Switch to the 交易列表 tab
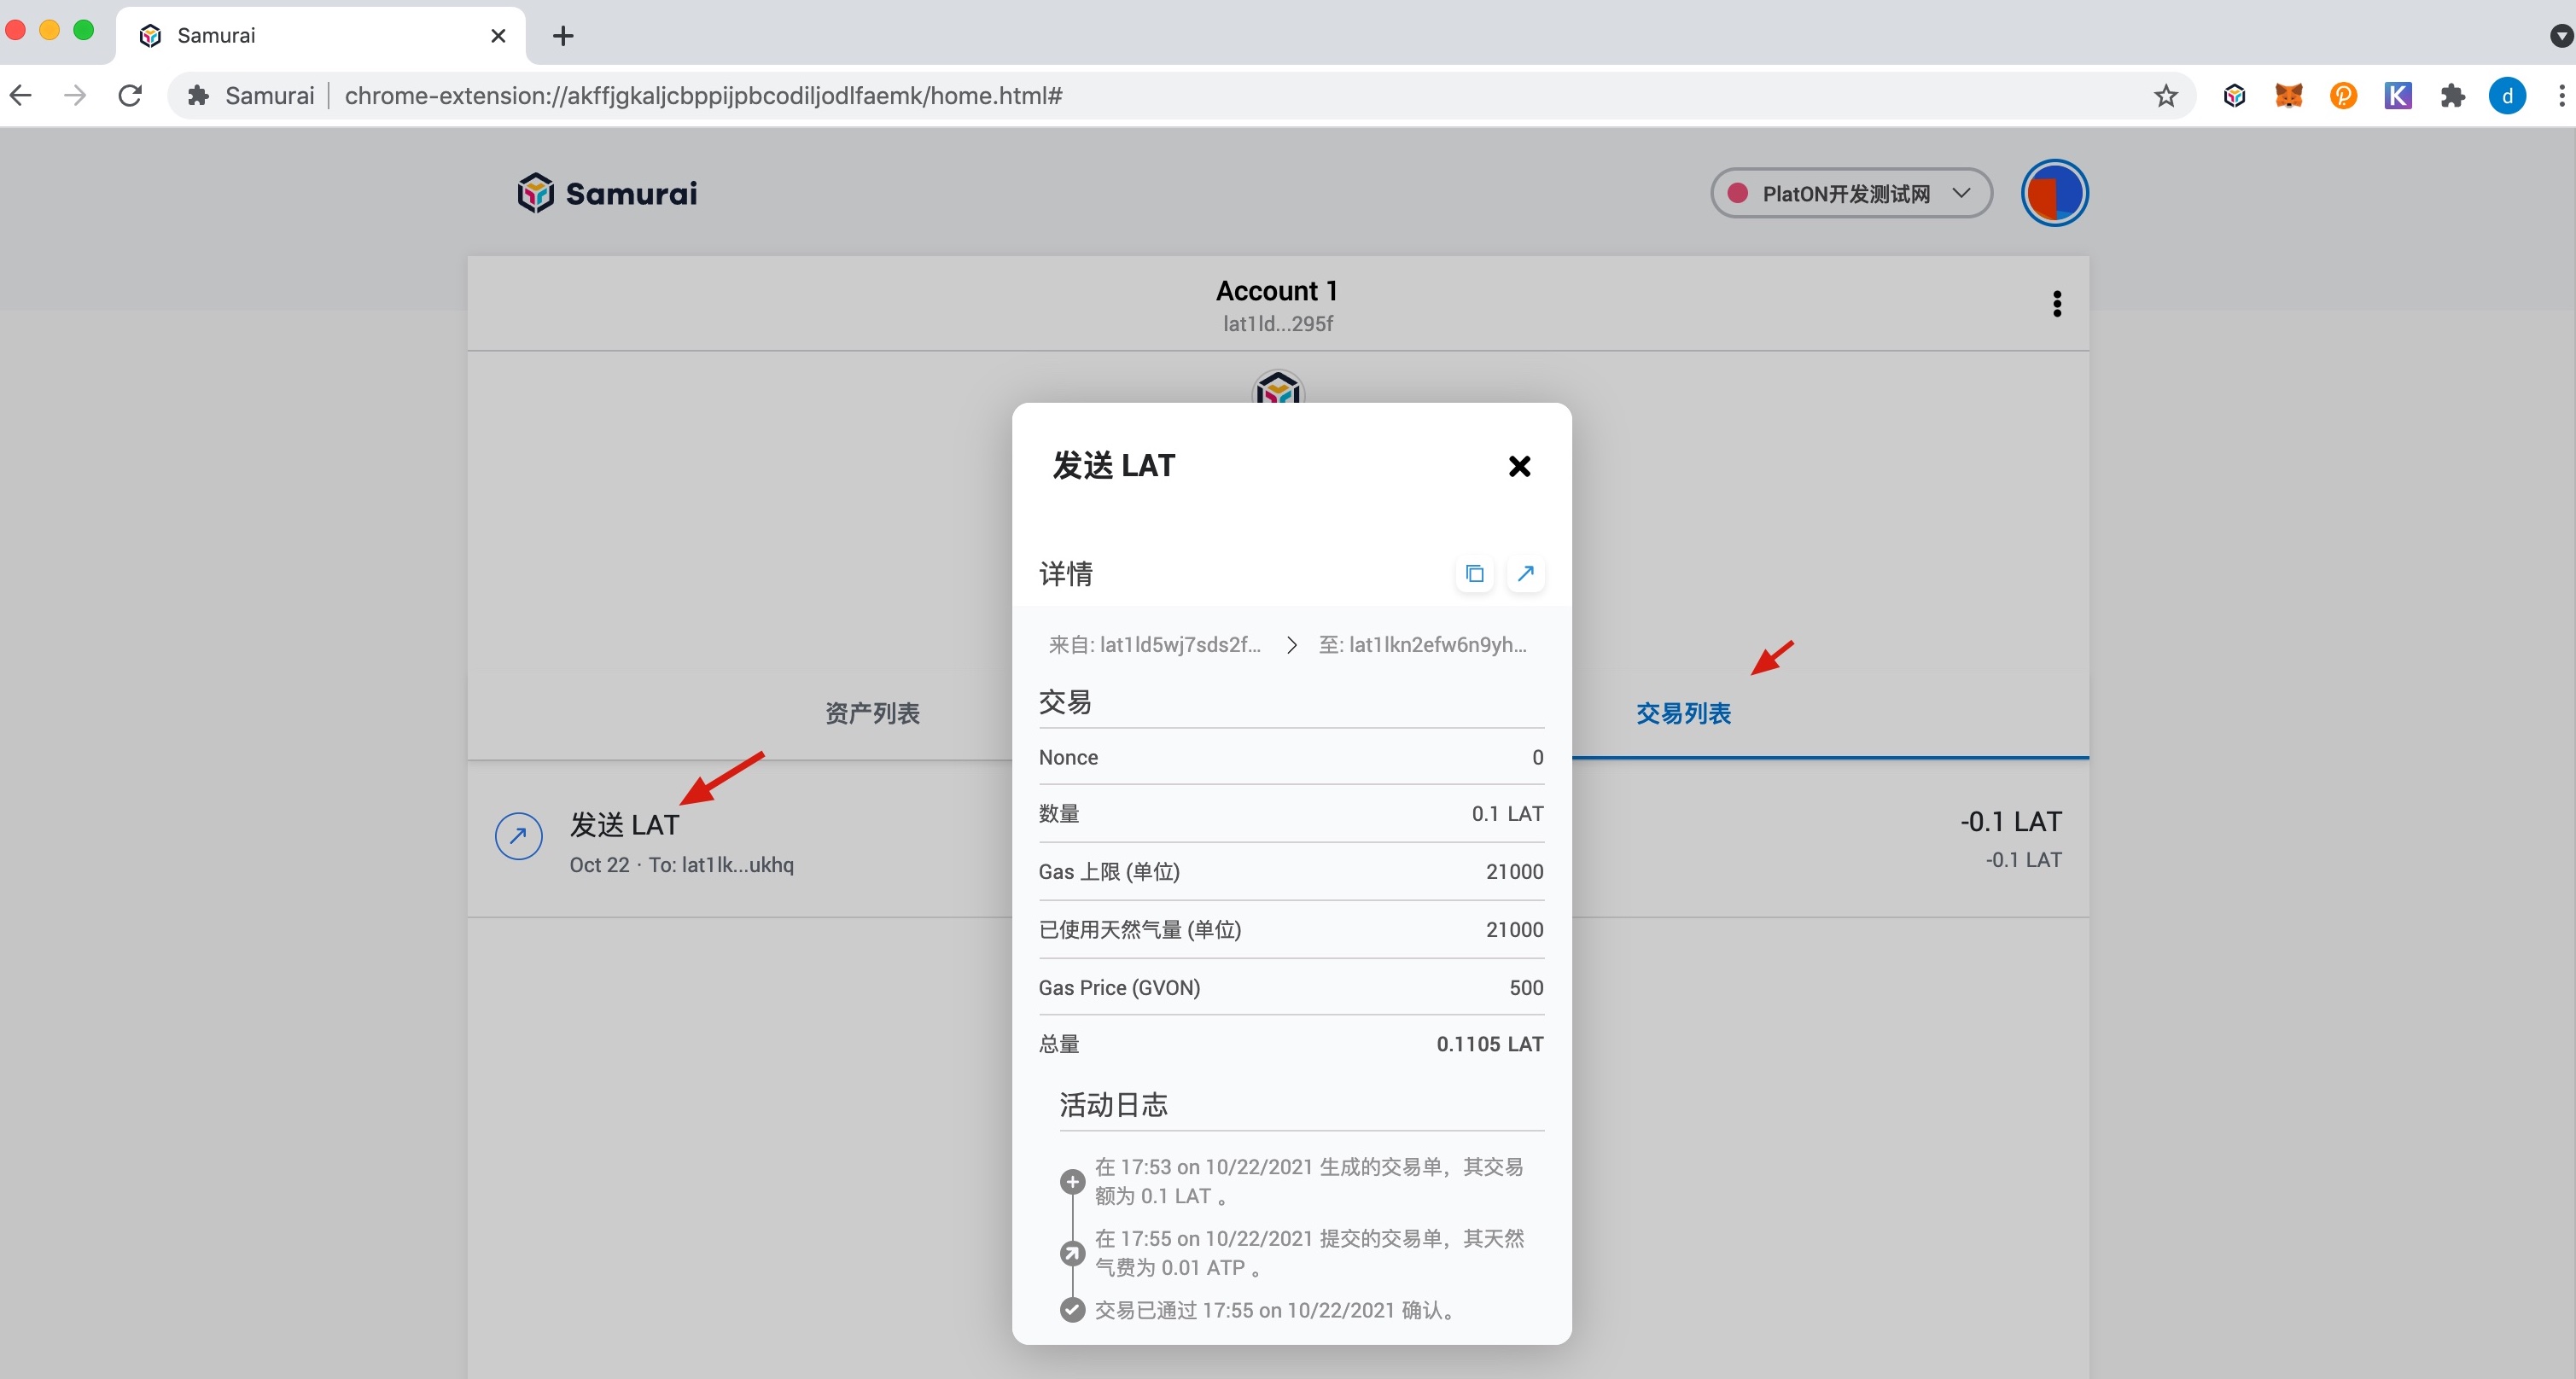 pos(1683,713)
